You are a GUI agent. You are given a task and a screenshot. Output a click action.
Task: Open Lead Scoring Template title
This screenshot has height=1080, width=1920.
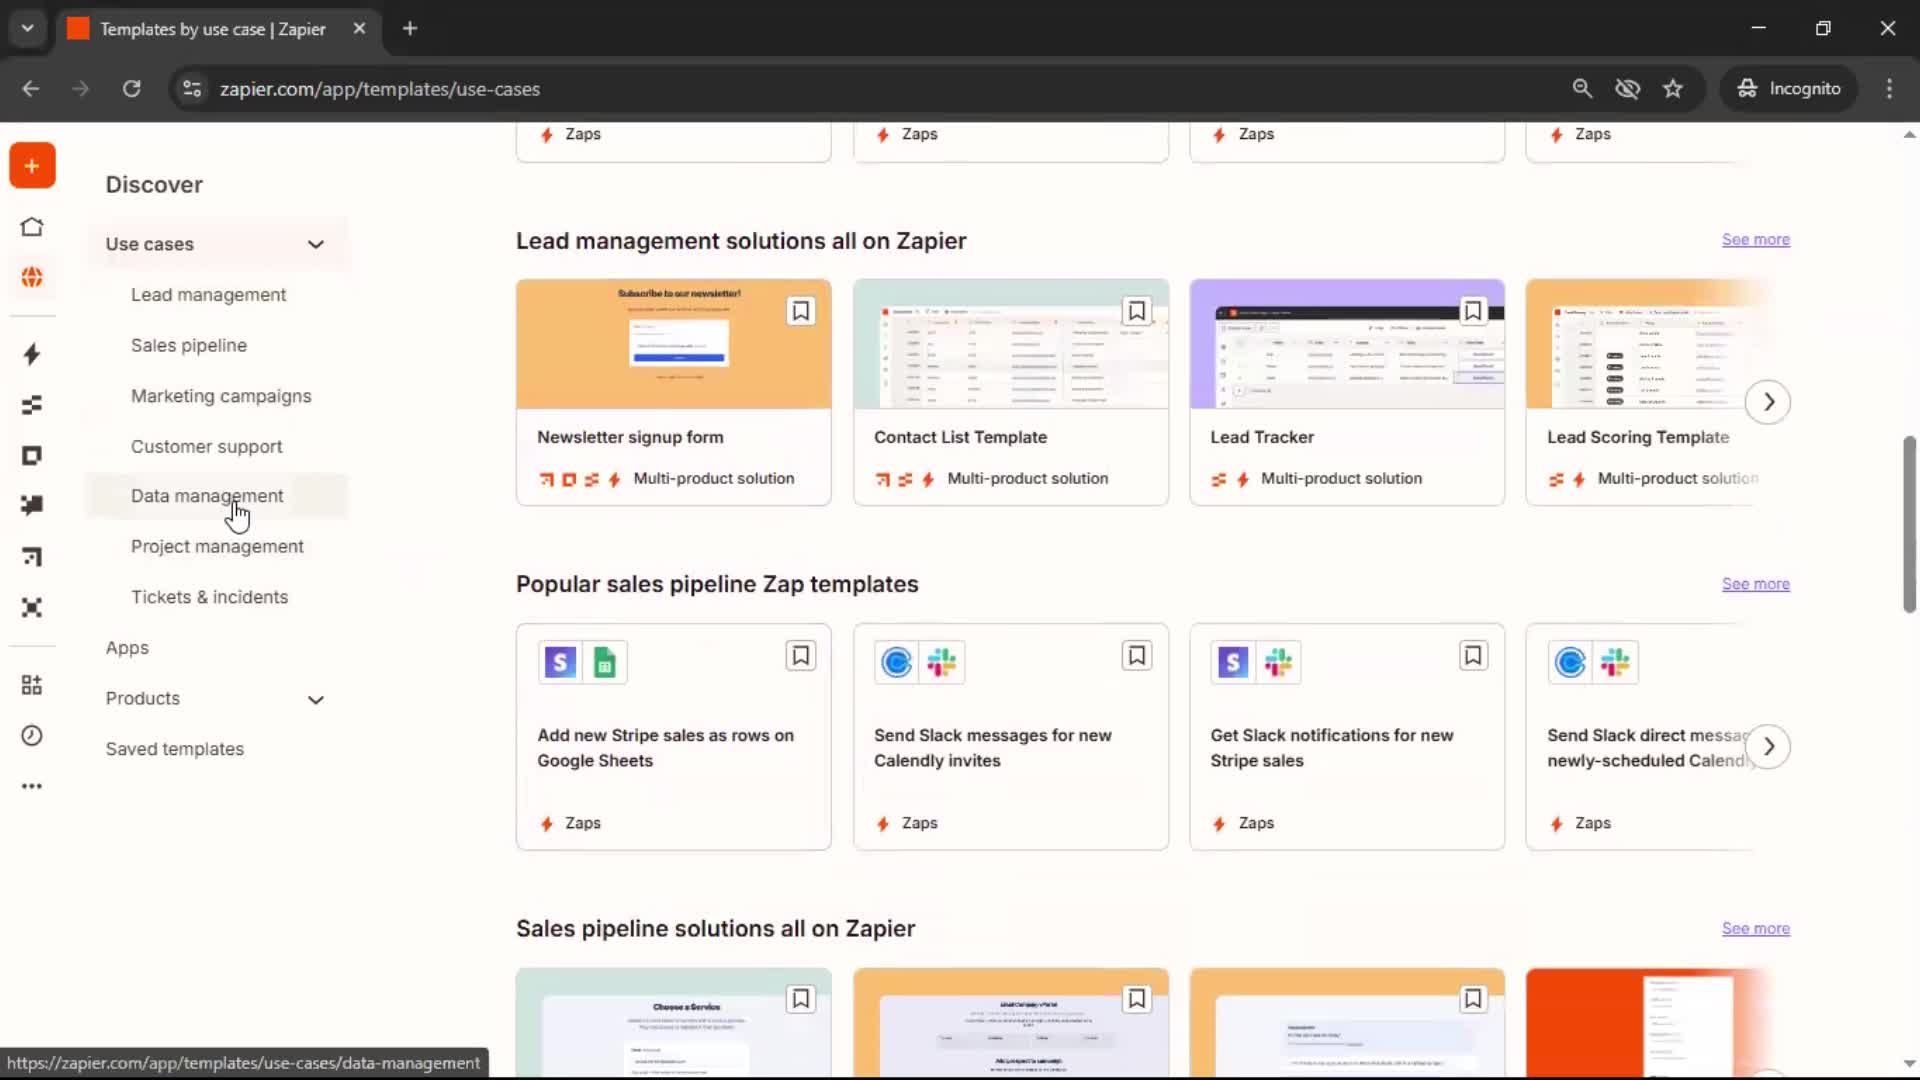[x=1638, y=437]
